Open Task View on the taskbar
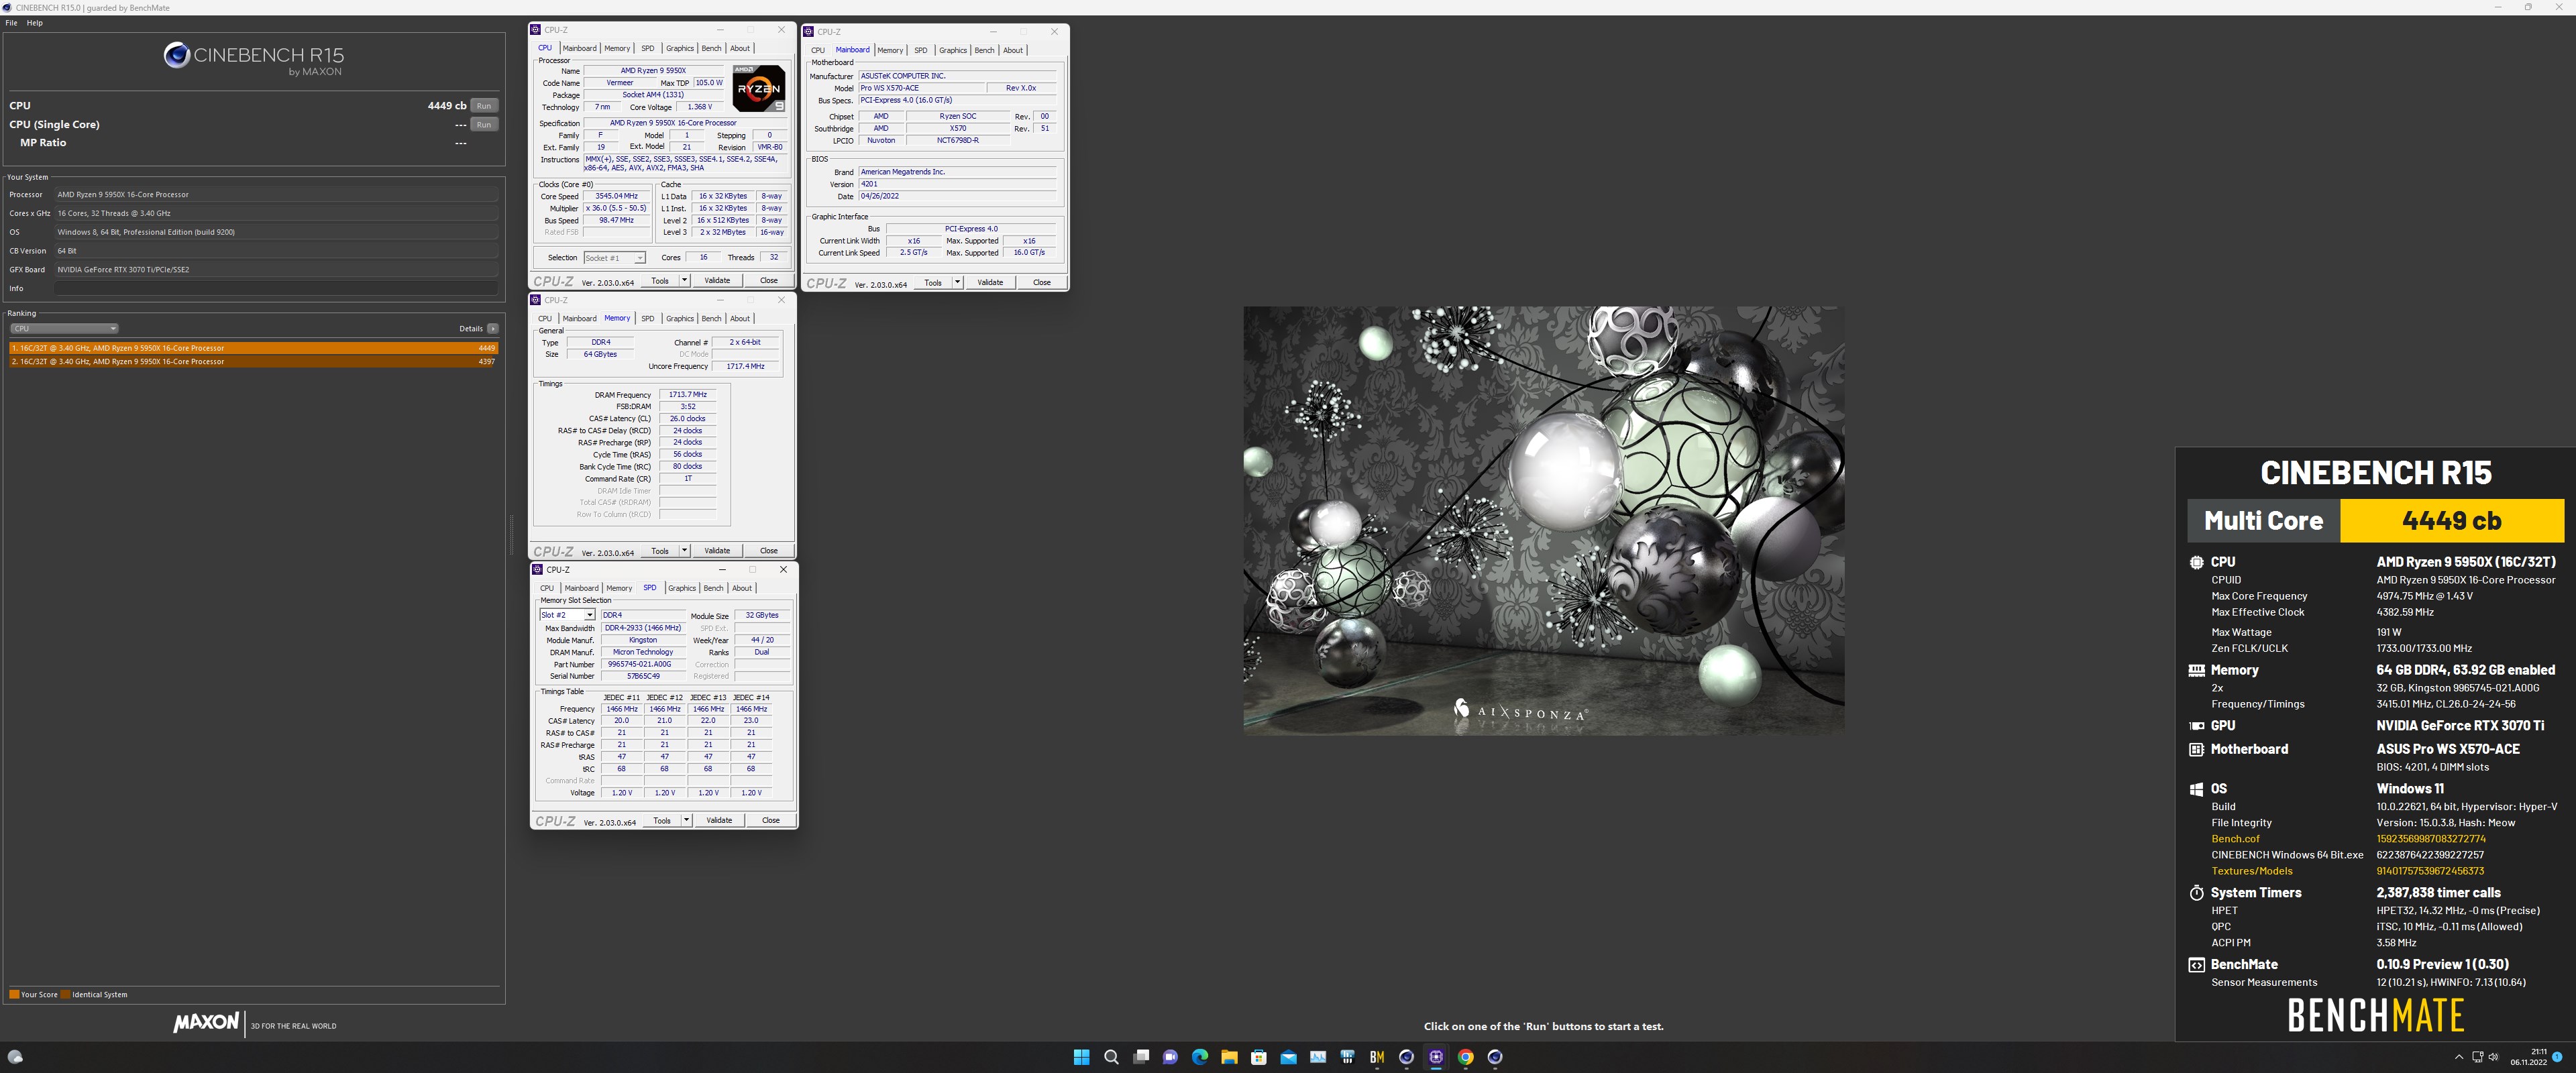 pos(1141,1057)
